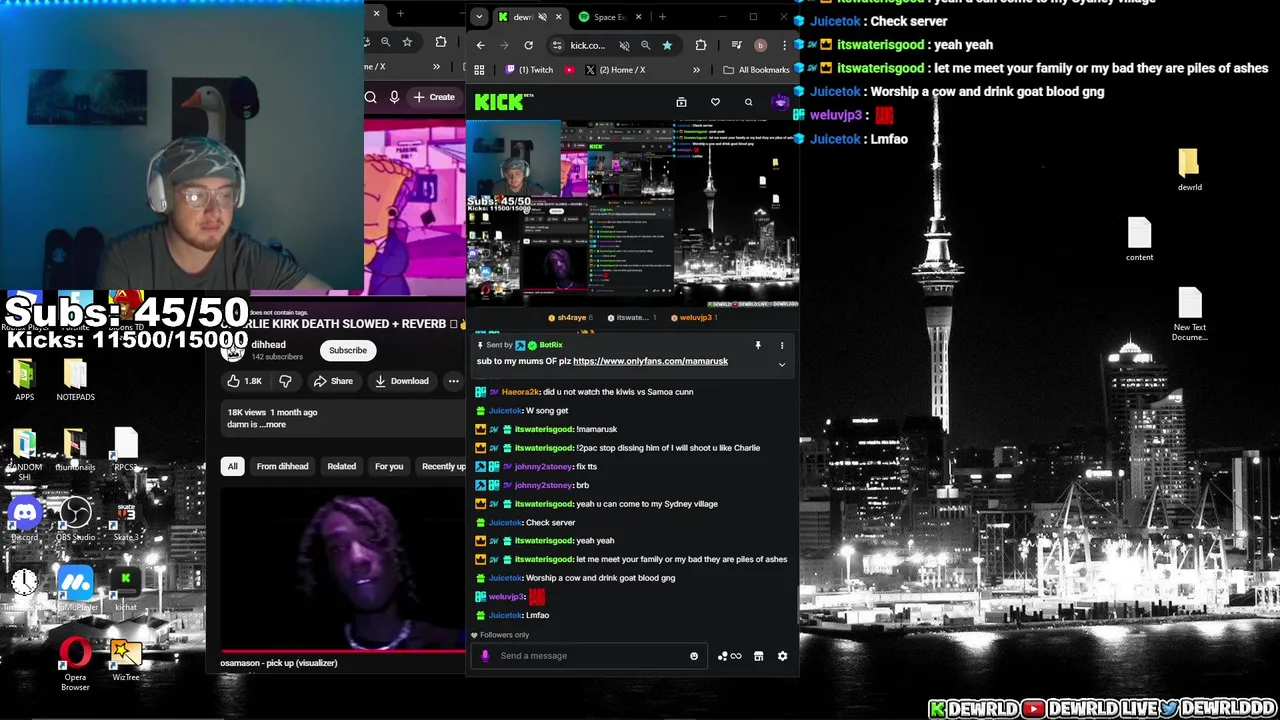Open Kick clips/browse icon in header
Viewport: 1280px width, 720px height.
click(681, 102)
